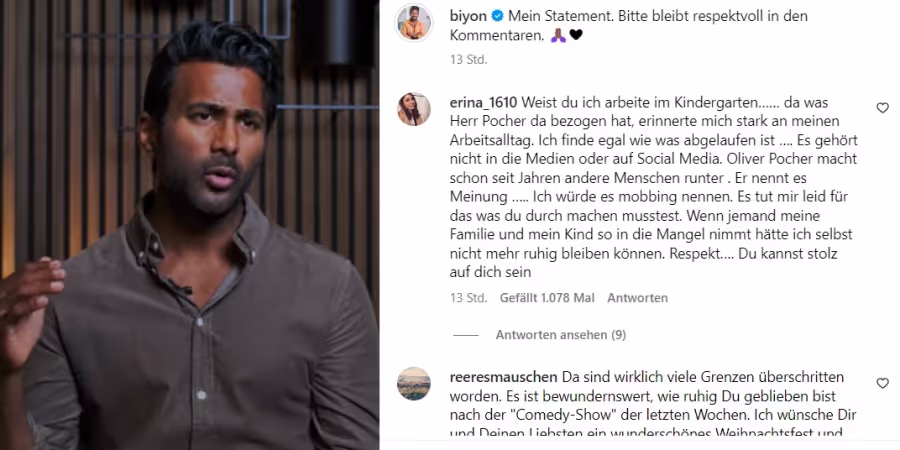The image size is (900, 450).
Task: Toggle the heart on reeresmauschen's comment
Action: click(x=882, y=383)
